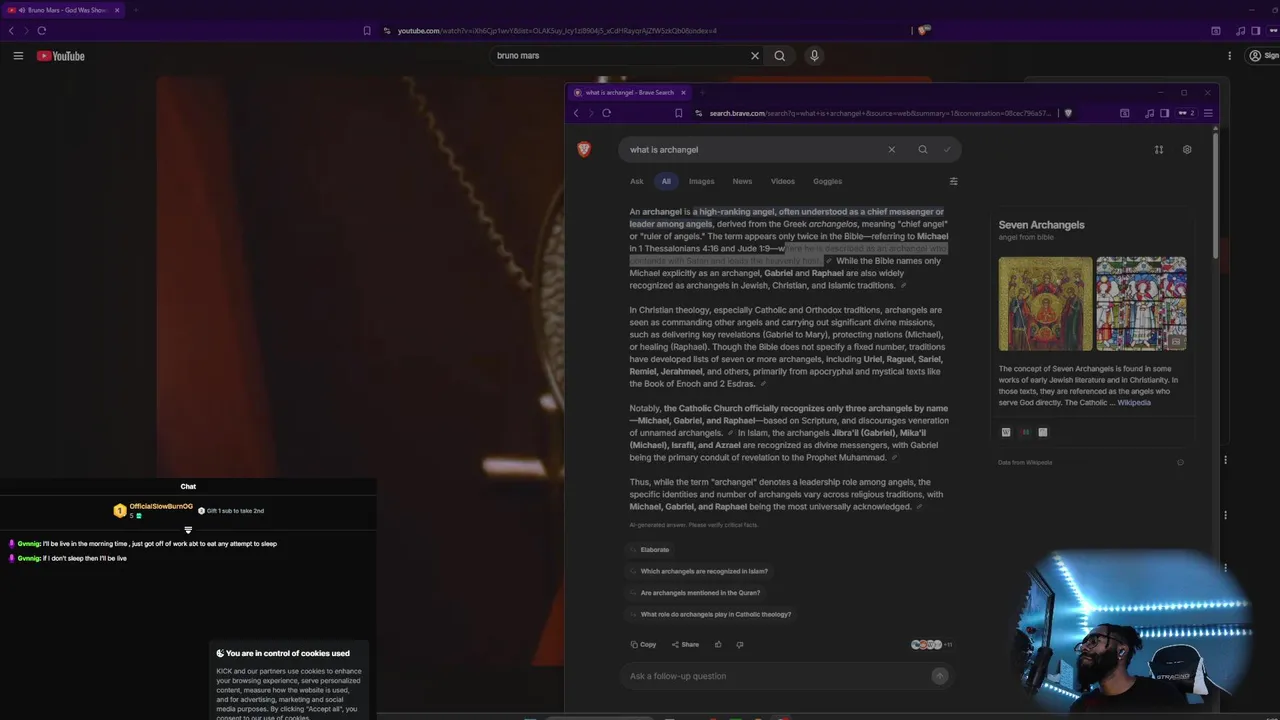Open Brave Shields in YouTube window
The height and width of the screenshot is (720, 1280).
[x=924, y=31]
